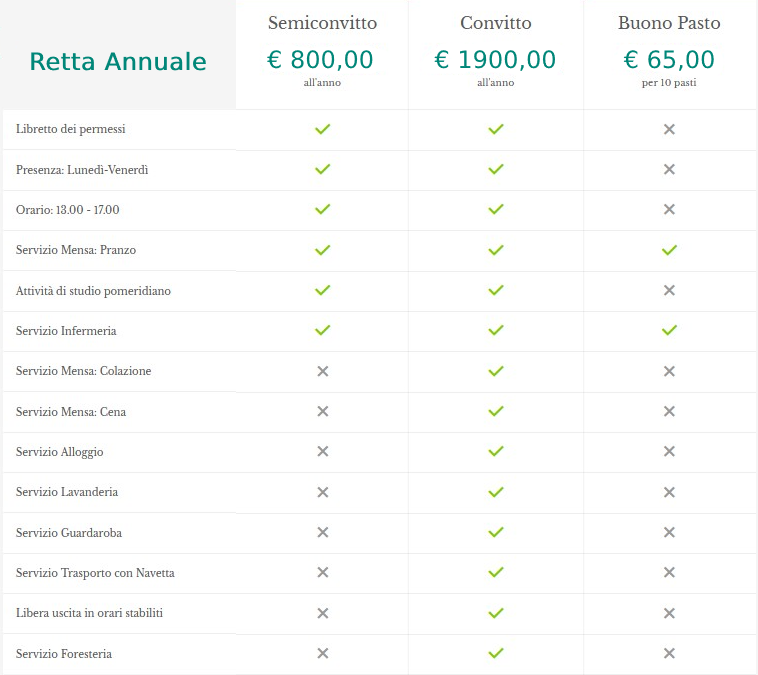Click the Orario: 13.00 - 17.00 label
Screen dimensions: 758x675
(x=67, y=210)
